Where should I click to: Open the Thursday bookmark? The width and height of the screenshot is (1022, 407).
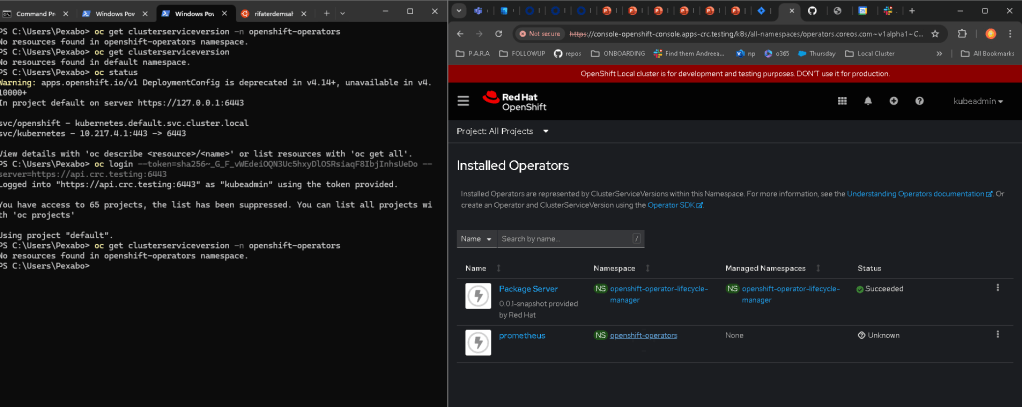[816, 53]
